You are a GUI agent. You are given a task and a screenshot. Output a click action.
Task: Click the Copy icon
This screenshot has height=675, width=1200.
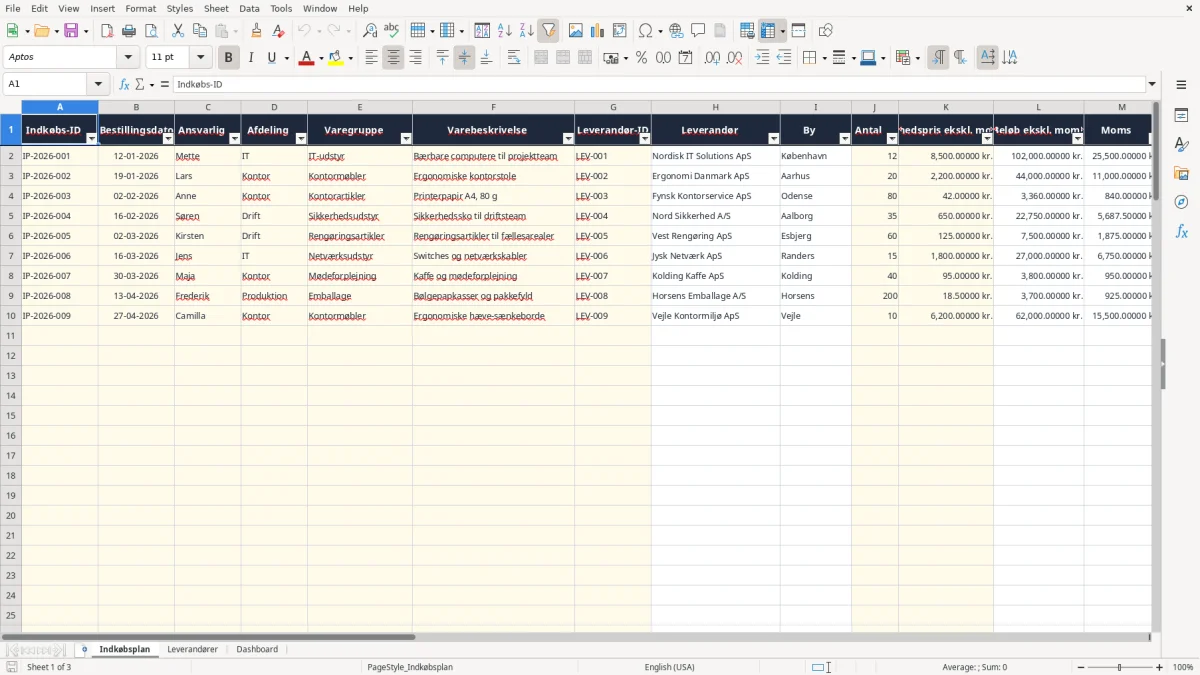[200, 31]
